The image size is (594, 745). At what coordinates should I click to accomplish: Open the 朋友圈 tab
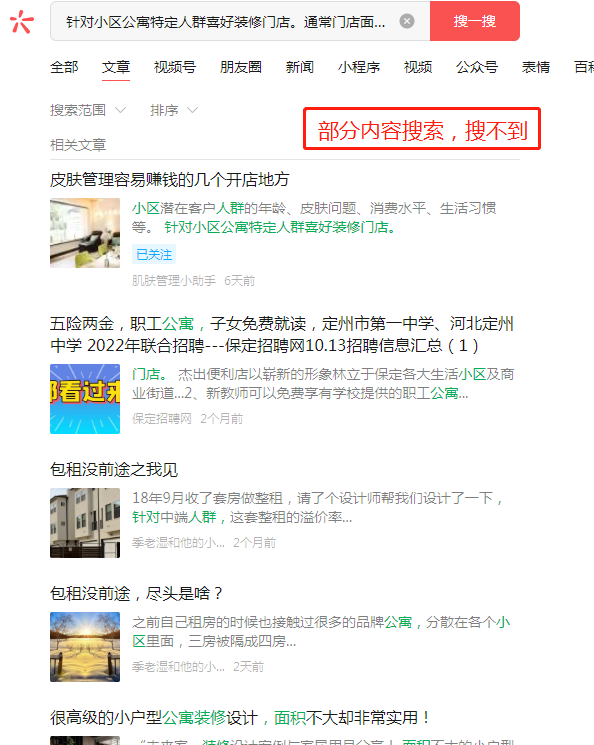[x=240, y=67]
